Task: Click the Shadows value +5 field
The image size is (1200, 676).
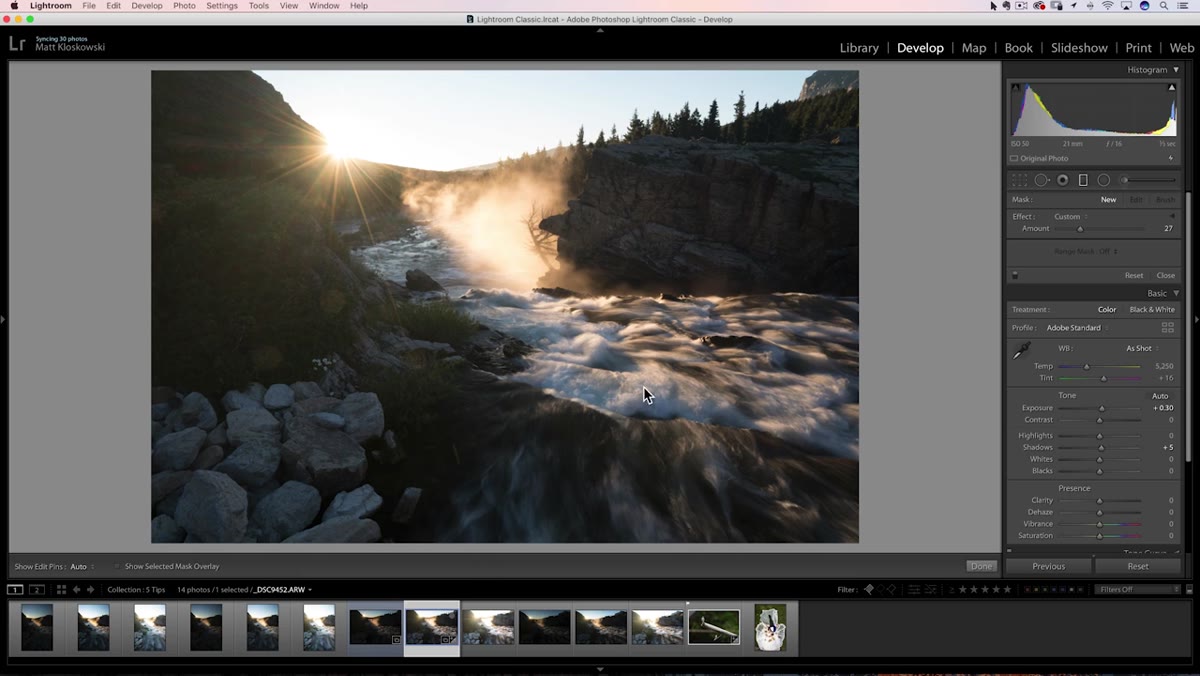Action: [x=1166, y=448]
